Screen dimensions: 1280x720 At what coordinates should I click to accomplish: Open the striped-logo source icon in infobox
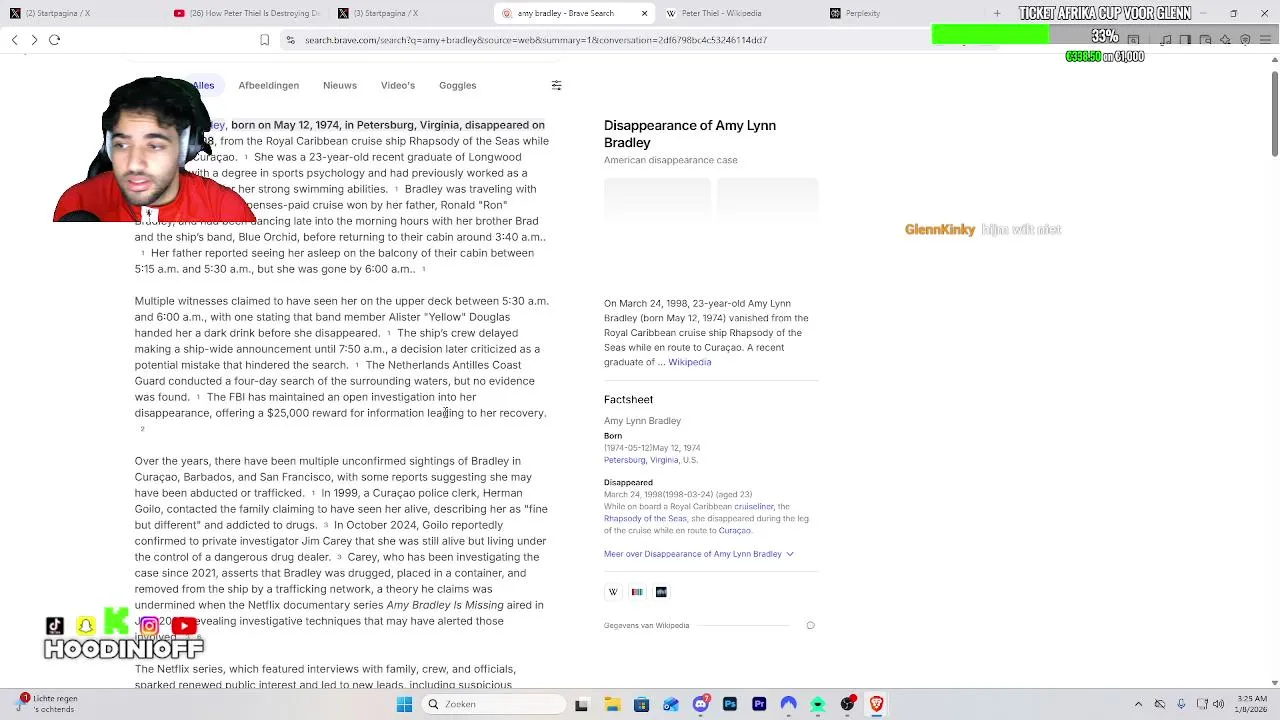[637, 592]
